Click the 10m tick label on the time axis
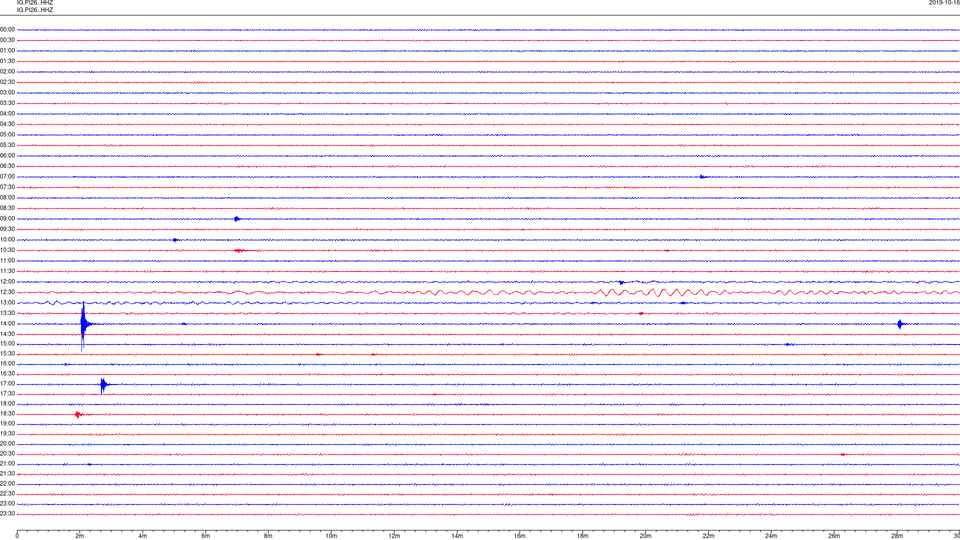The width and height of the screenshot is (960, 540). [331, 536]
